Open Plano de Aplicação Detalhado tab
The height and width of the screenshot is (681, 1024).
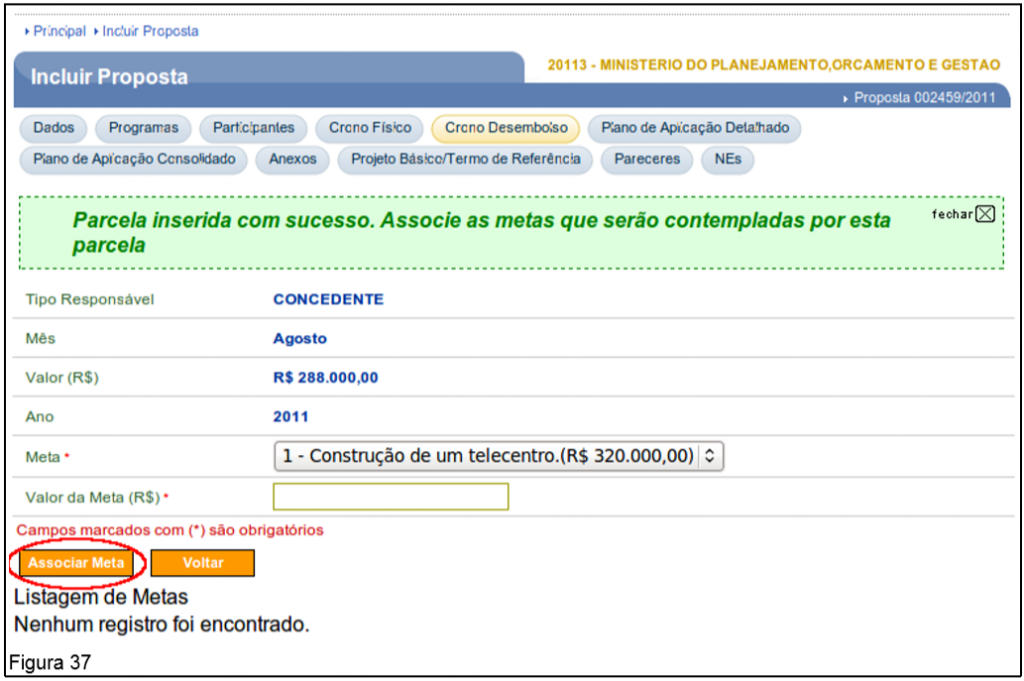(x=694, y=128)
